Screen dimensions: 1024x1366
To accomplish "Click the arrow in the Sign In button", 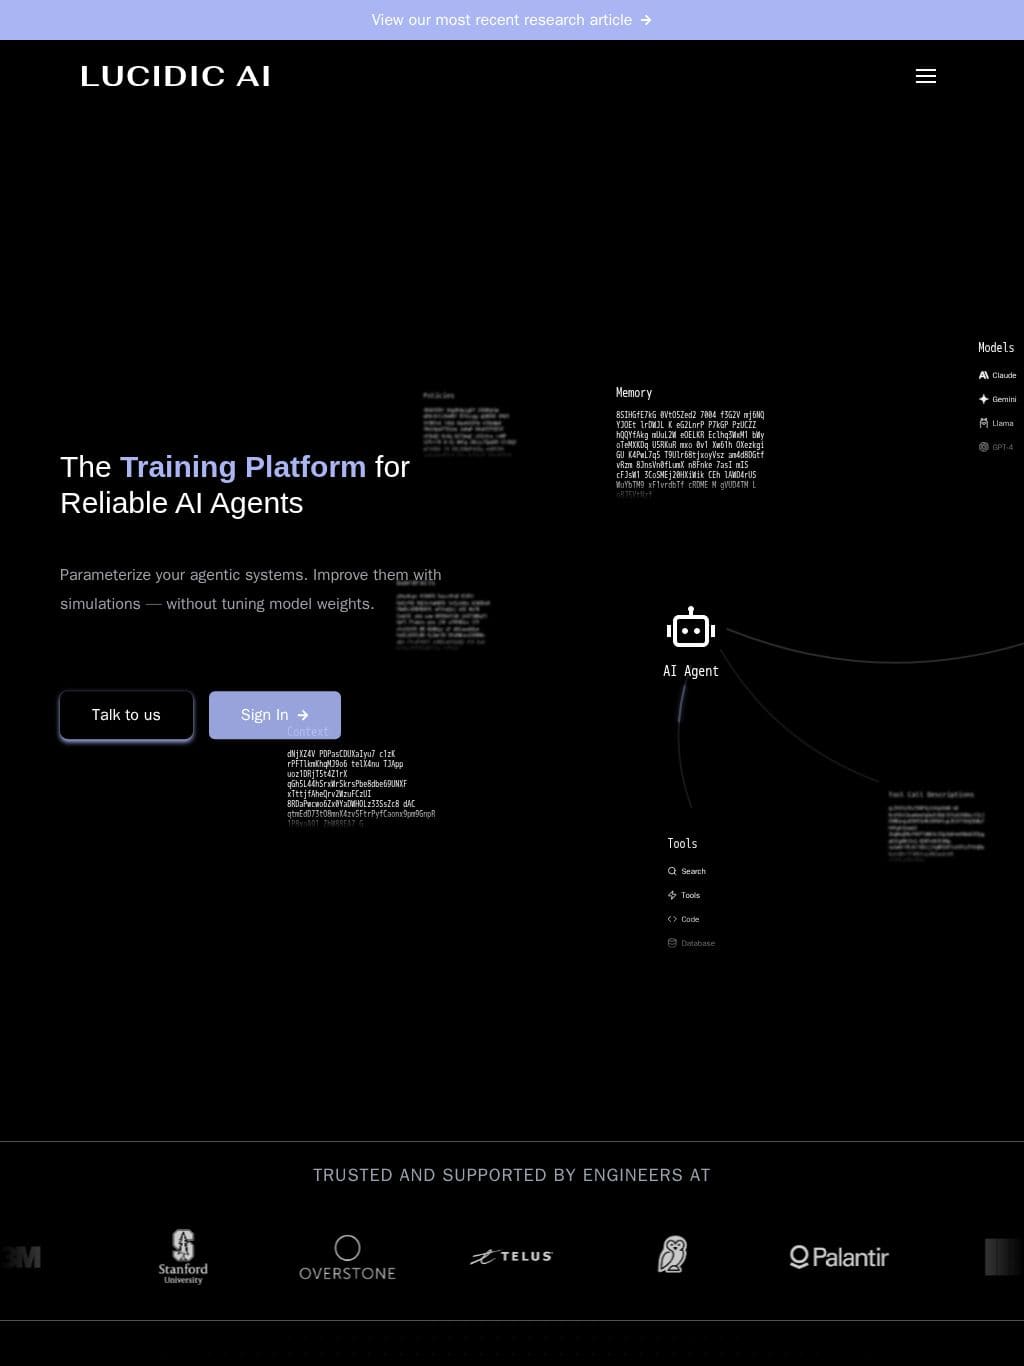I will tap(303, 715).
